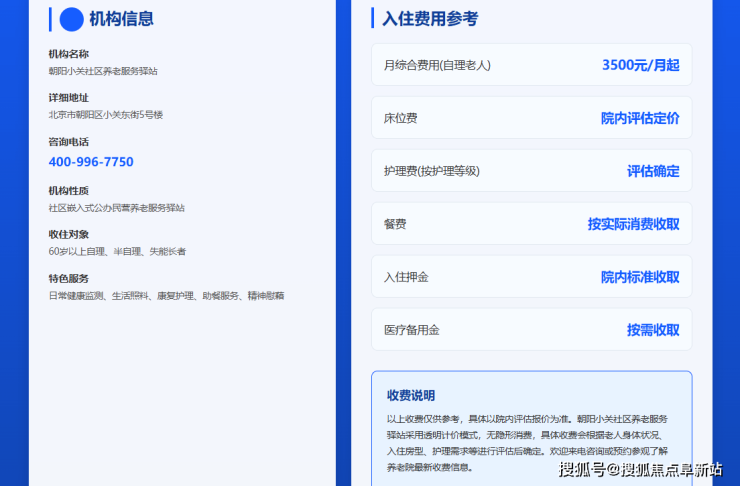This screenshot has height=486, width=740.
Task: Click the price 3500元/月起
Action: click(640, 65)
